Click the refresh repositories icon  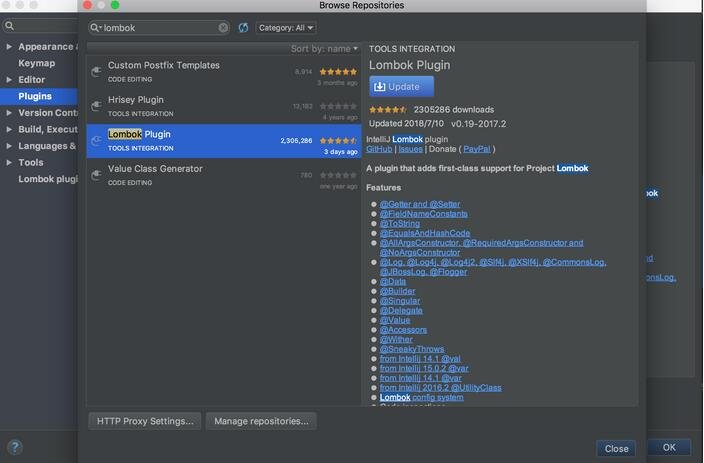point(243,28)
